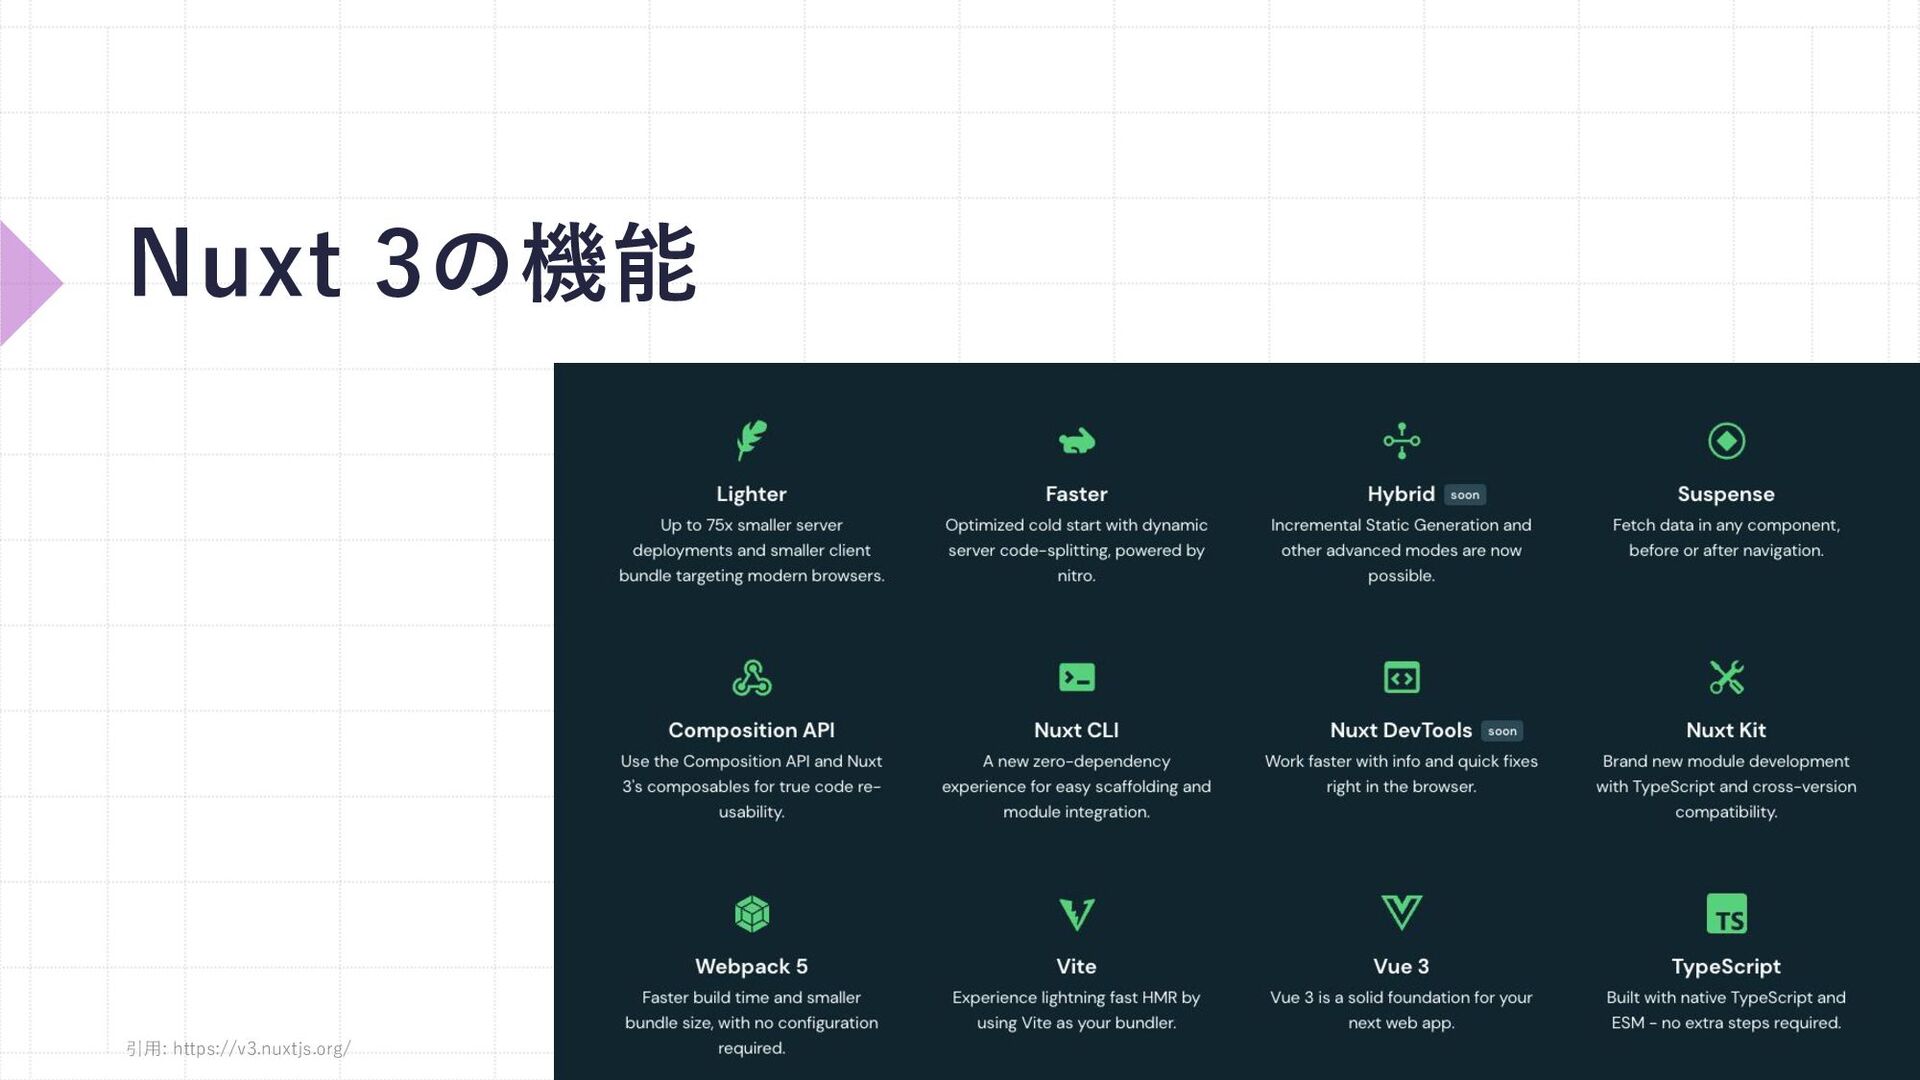
Task: Click the 'Suspense' feature heading
Action: click(1726, 494)
